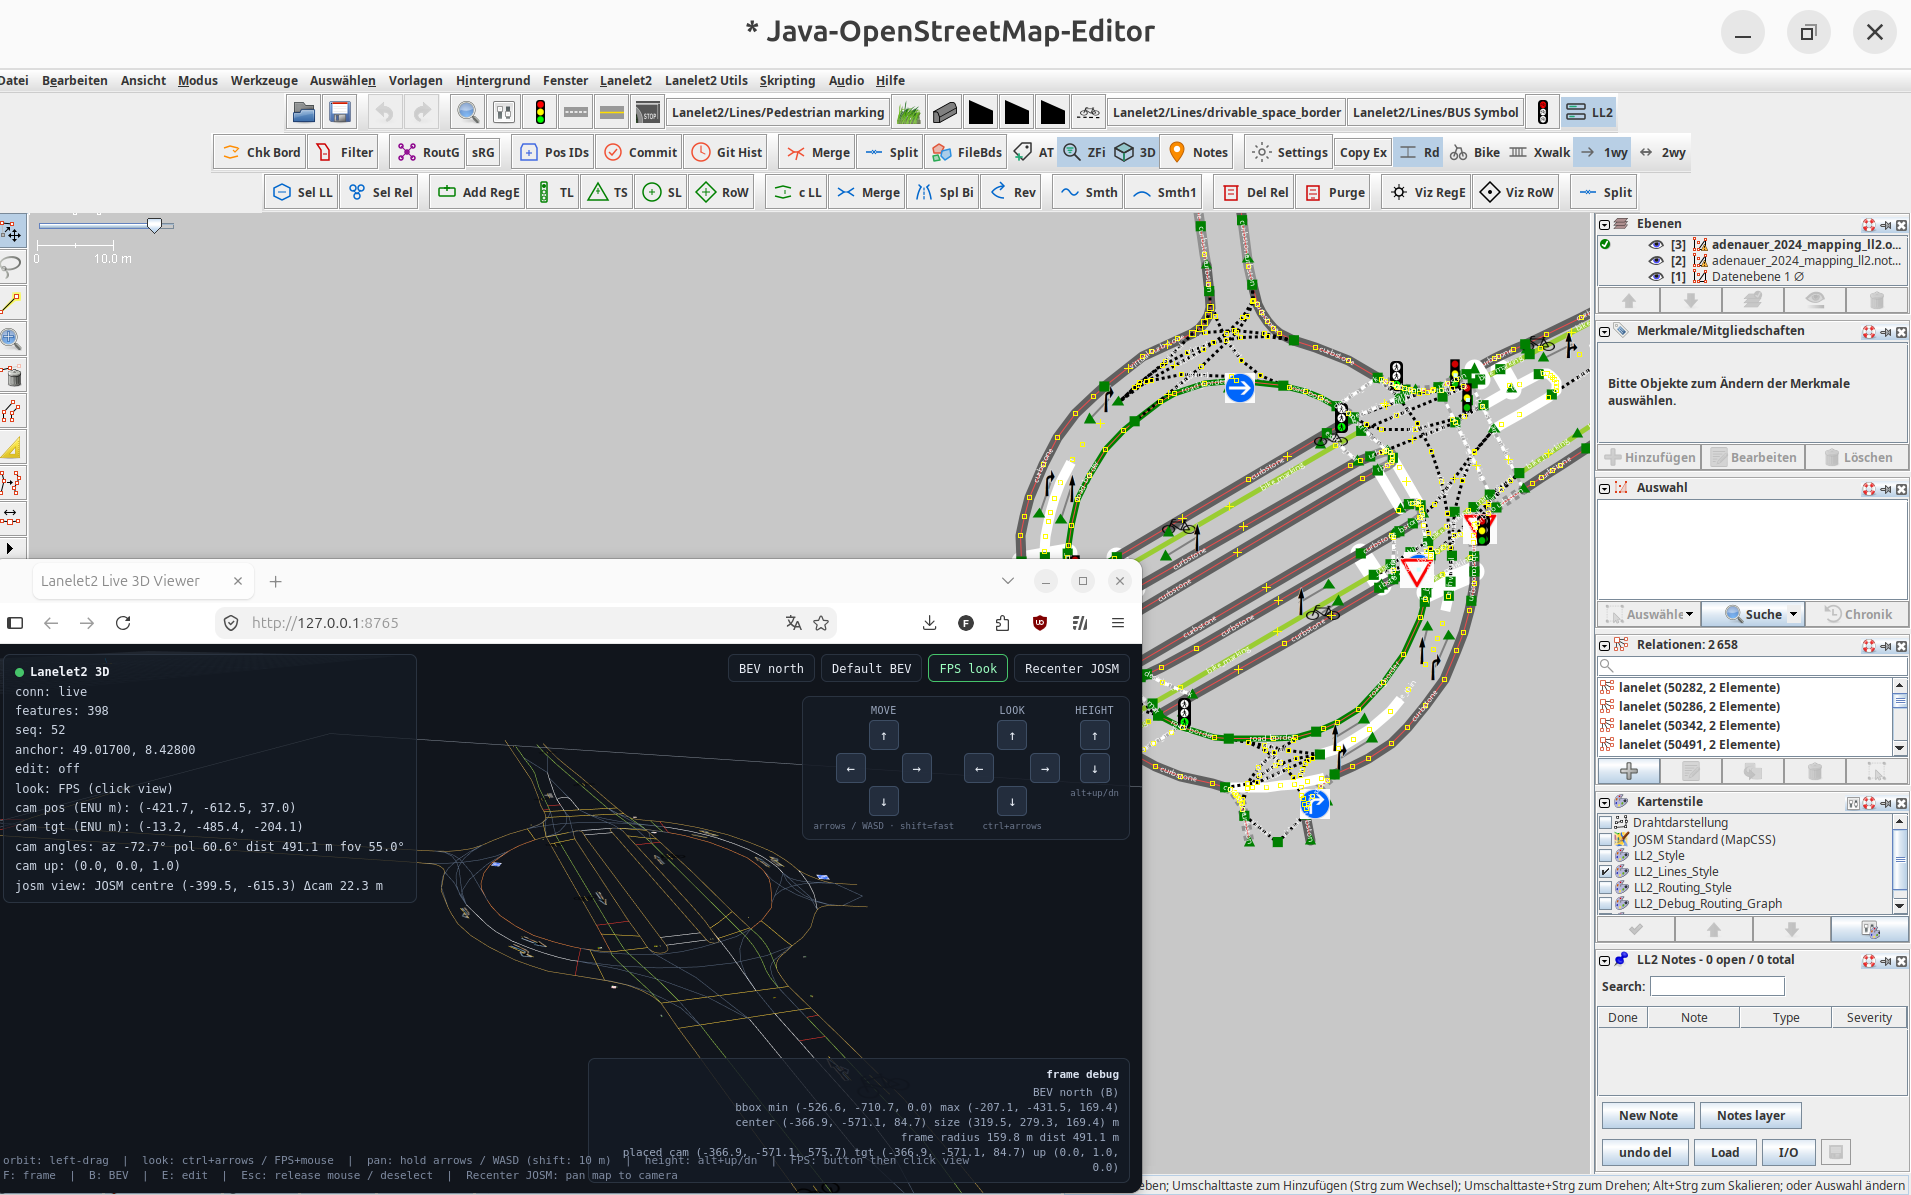Open the Lanelet2 Utils menu
The width and height of the screenshot is (1911, 1195).
[x=706, y=81]
